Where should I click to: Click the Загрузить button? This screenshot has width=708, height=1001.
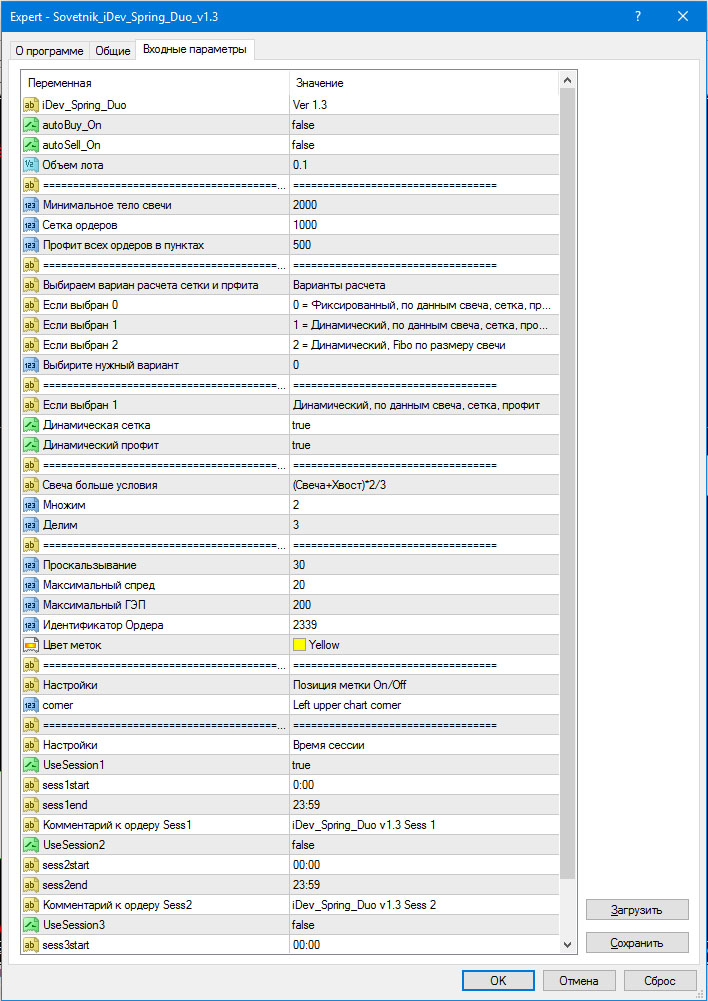tap(637, 910)
